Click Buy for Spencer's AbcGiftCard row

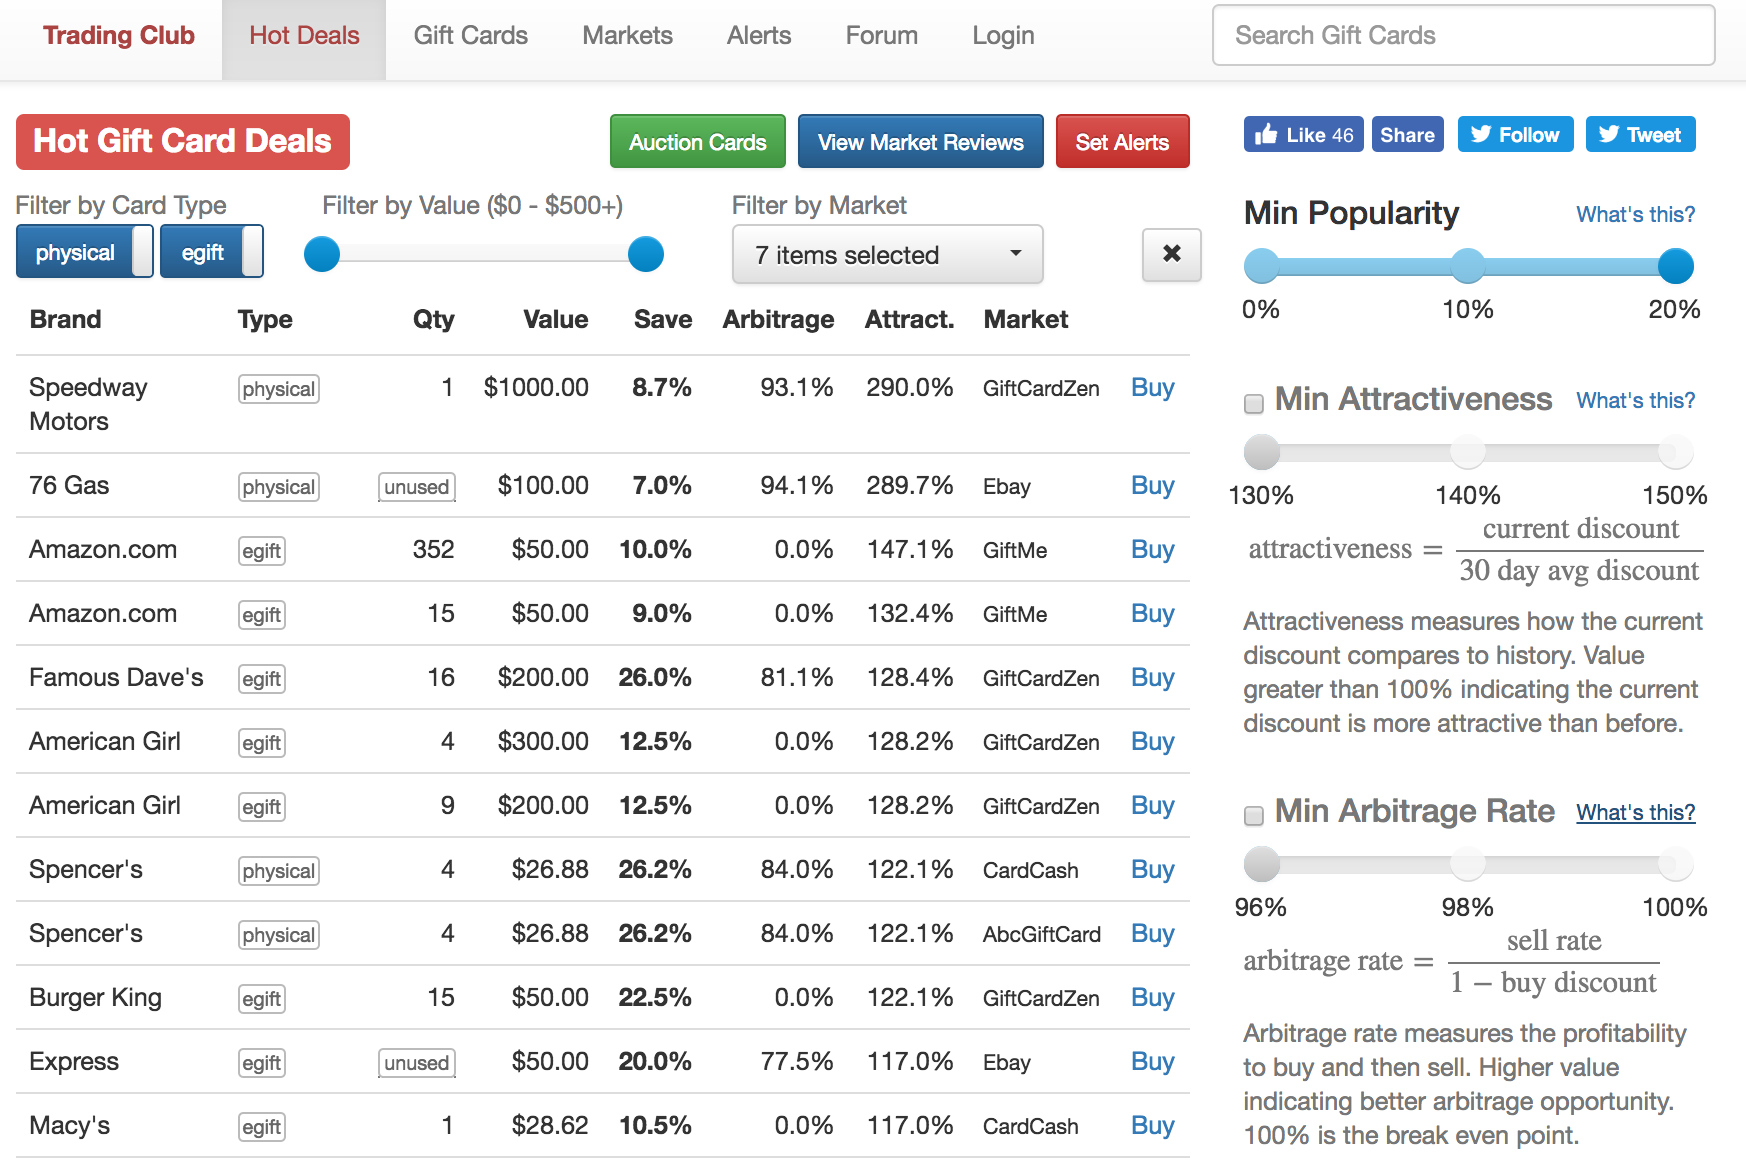click(x=1152, y=933)
